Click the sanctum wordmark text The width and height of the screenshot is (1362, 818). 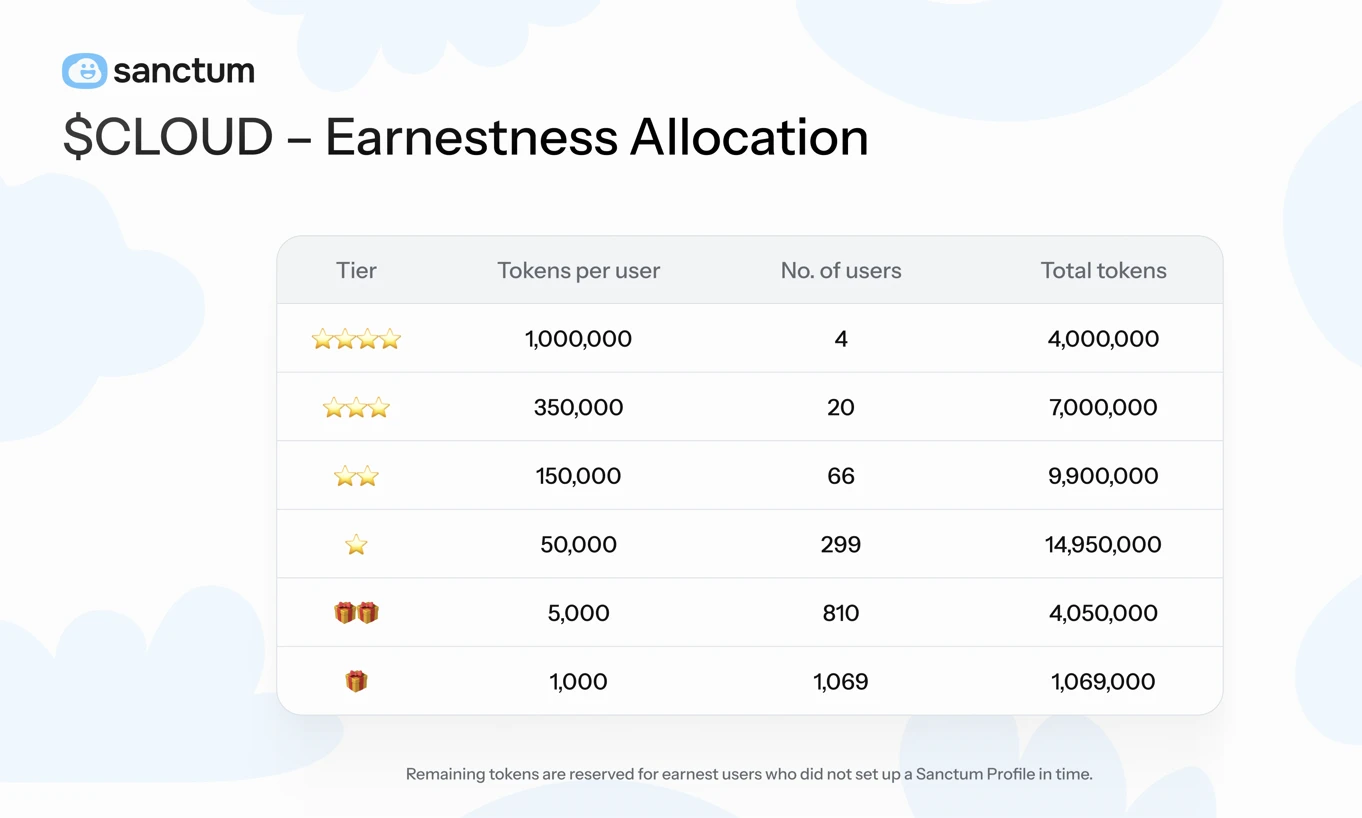coord(184,71)
